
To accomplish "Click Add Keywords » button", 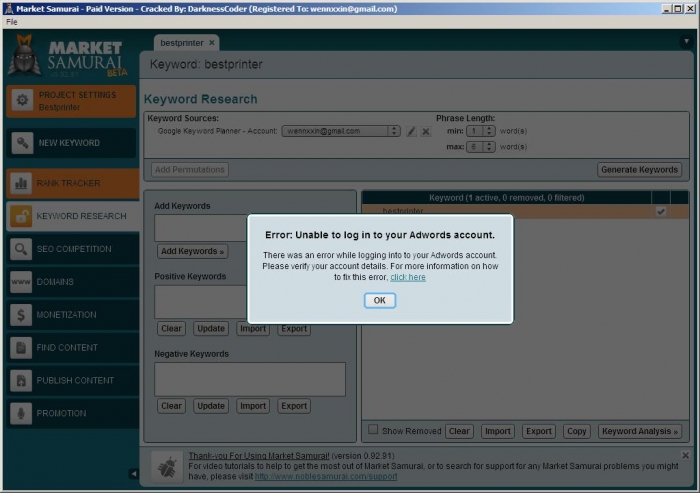I will (x=192, y=251).
